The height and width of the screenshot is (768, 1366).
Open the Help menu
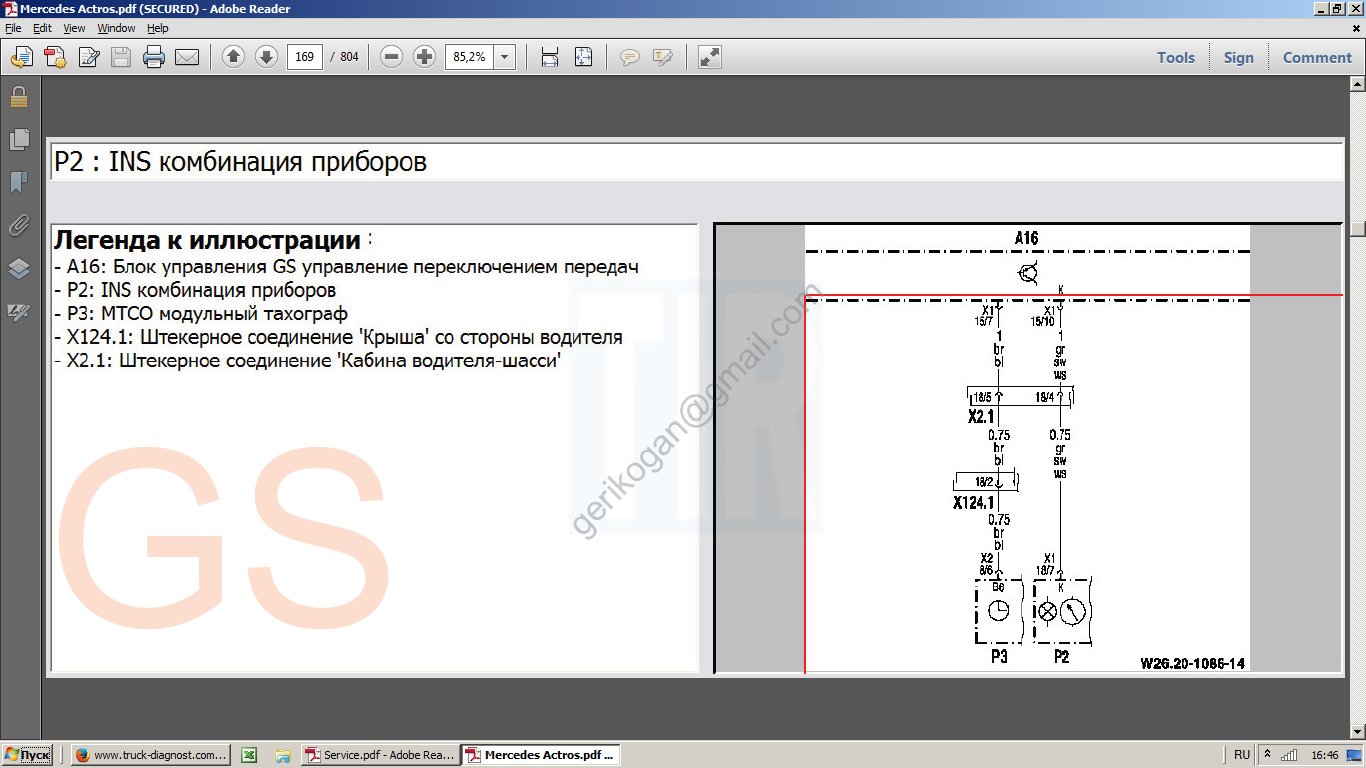[158, 28]
